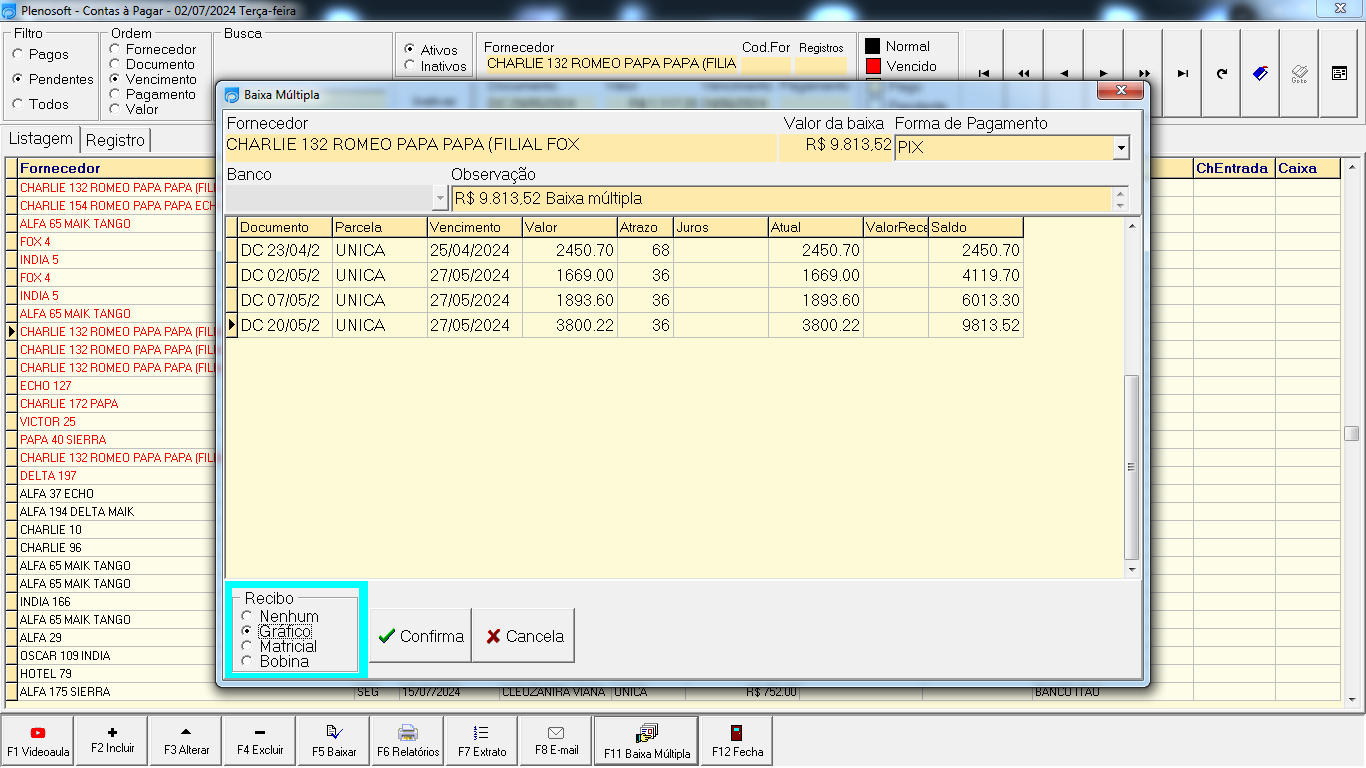Screen dimensions: 1366x768
Task: Click the form layout icon in toolbar
Action: [1339, 73]
